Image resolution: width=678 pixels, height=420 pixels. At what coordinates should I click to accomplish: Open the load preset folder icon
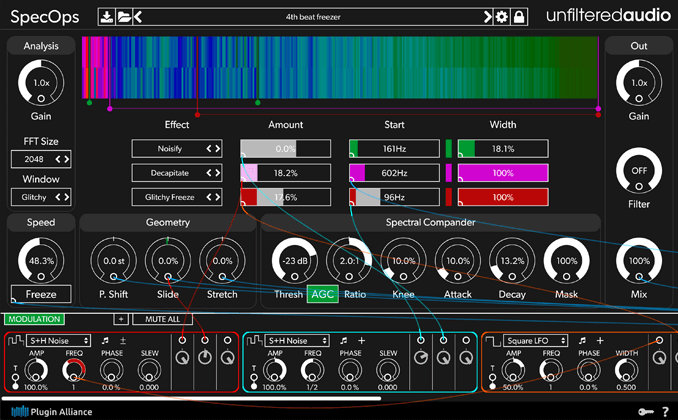point(123,17)
